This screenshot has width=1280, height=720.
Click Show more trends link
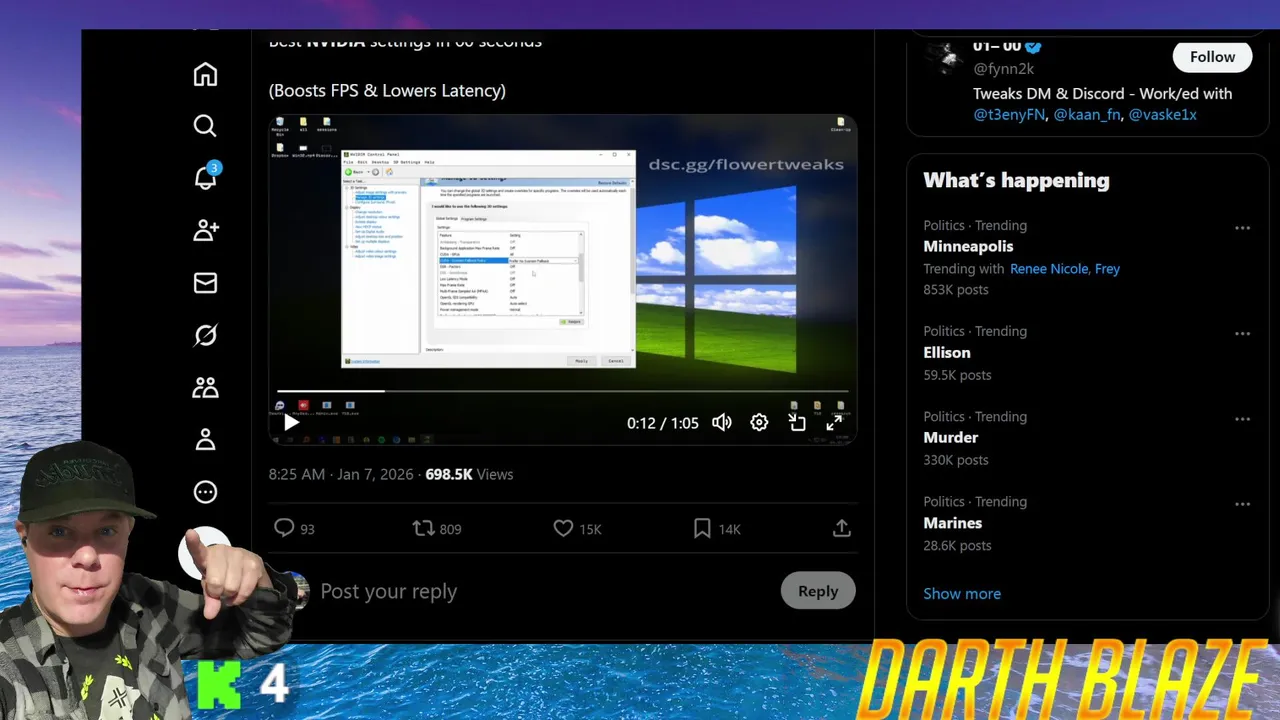(962, 593)
